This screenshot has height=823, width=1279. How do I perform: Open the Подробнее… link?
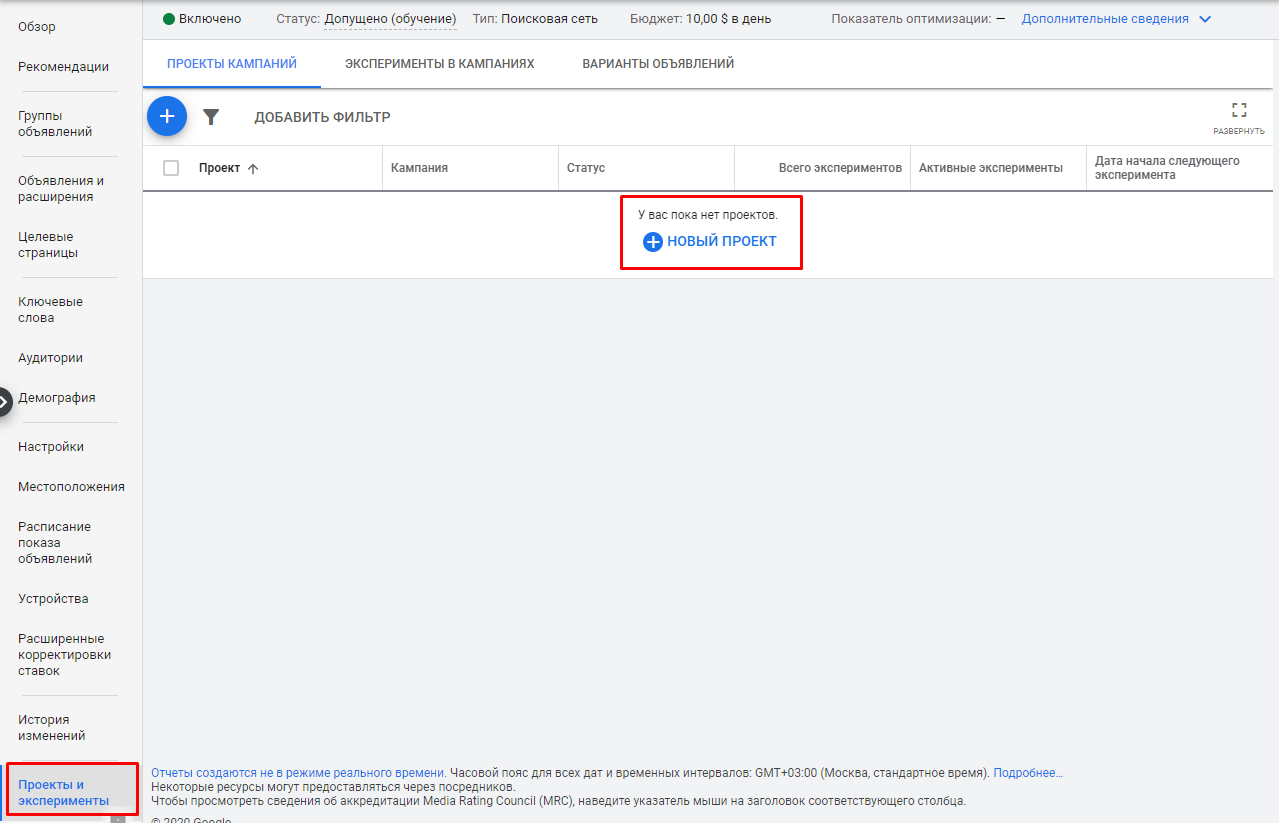[x=1028, y=773]
